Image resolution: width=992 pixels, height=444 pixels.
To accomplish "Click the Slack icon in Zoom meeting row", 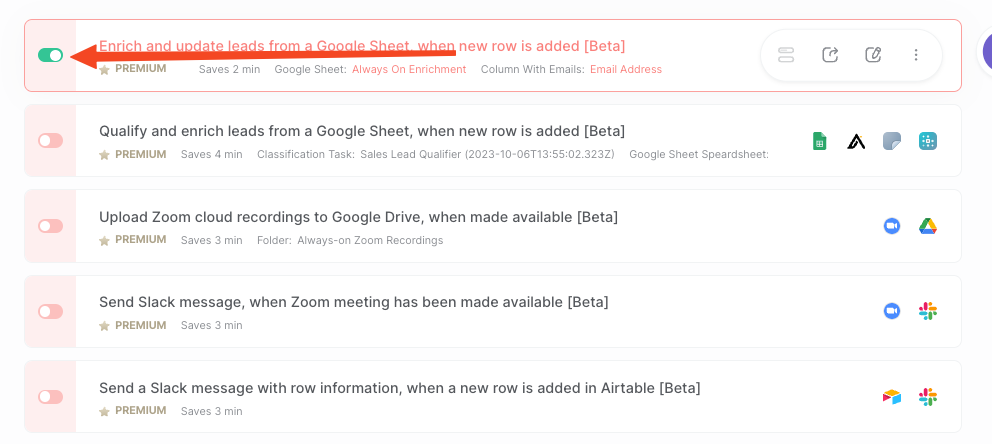I will [x=927, y=311].
